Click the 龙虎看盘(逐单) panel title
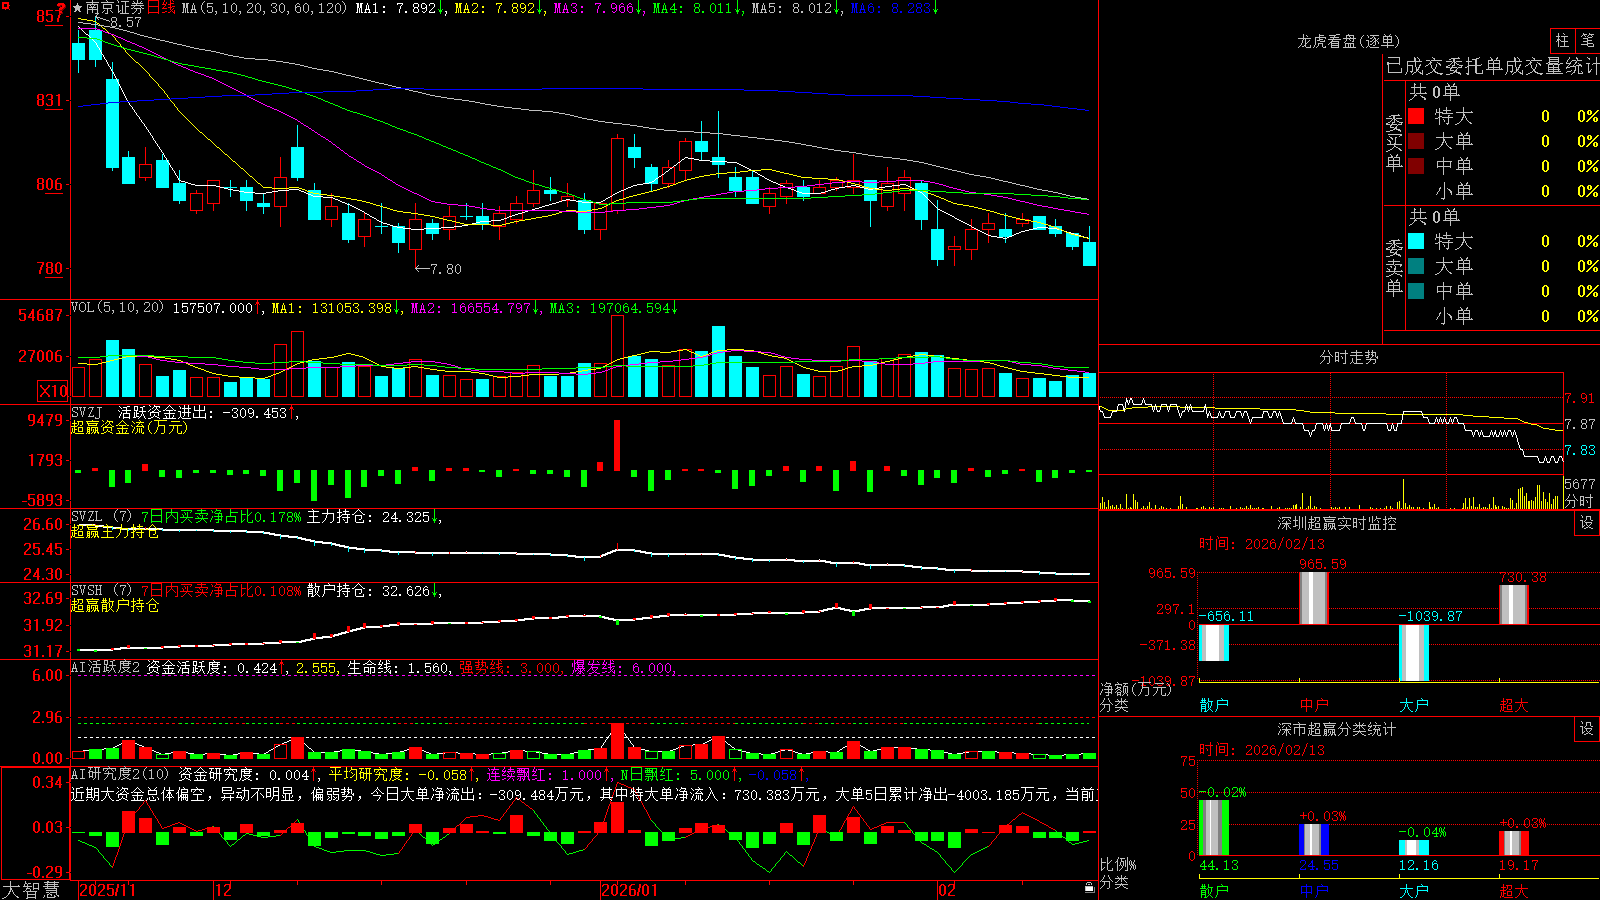 coord(1348,41)
